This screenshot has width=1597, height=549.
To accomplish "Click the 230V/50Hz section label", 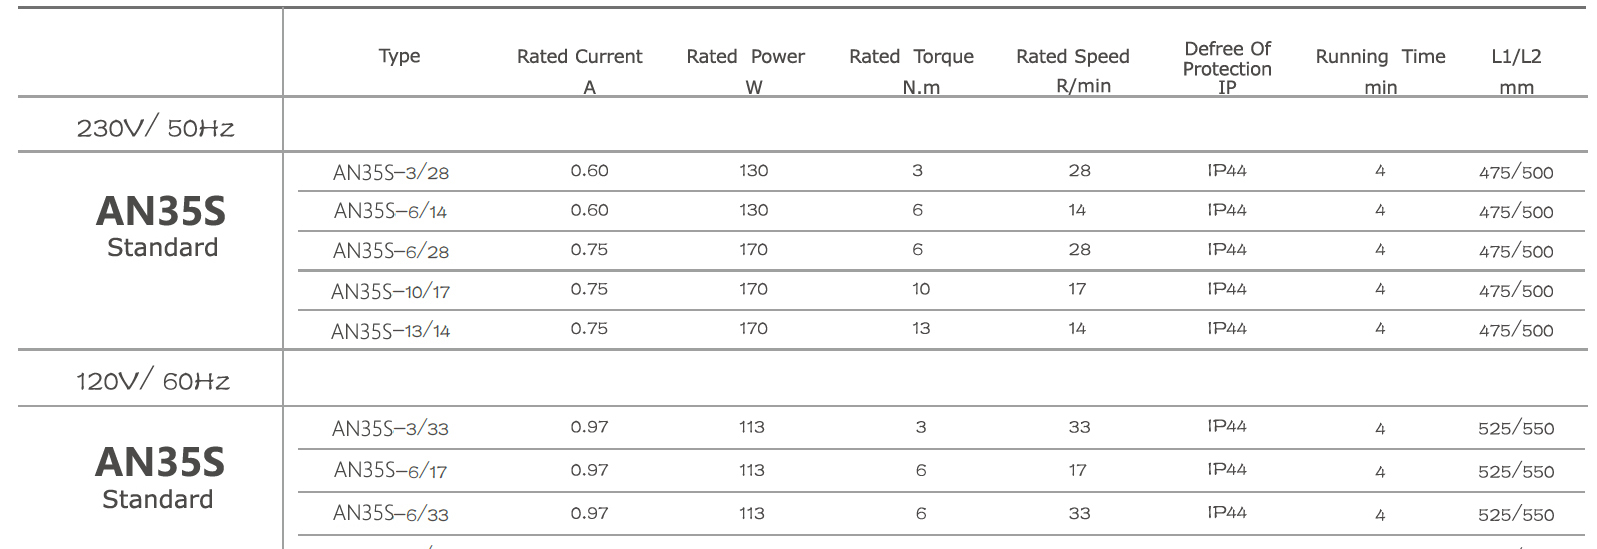I will coord(155,127).
